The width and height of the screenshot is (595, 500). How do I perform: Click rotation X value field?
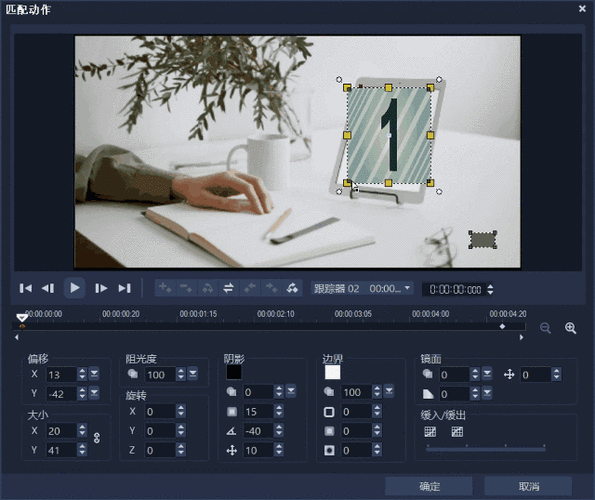[x=160, y=412]
